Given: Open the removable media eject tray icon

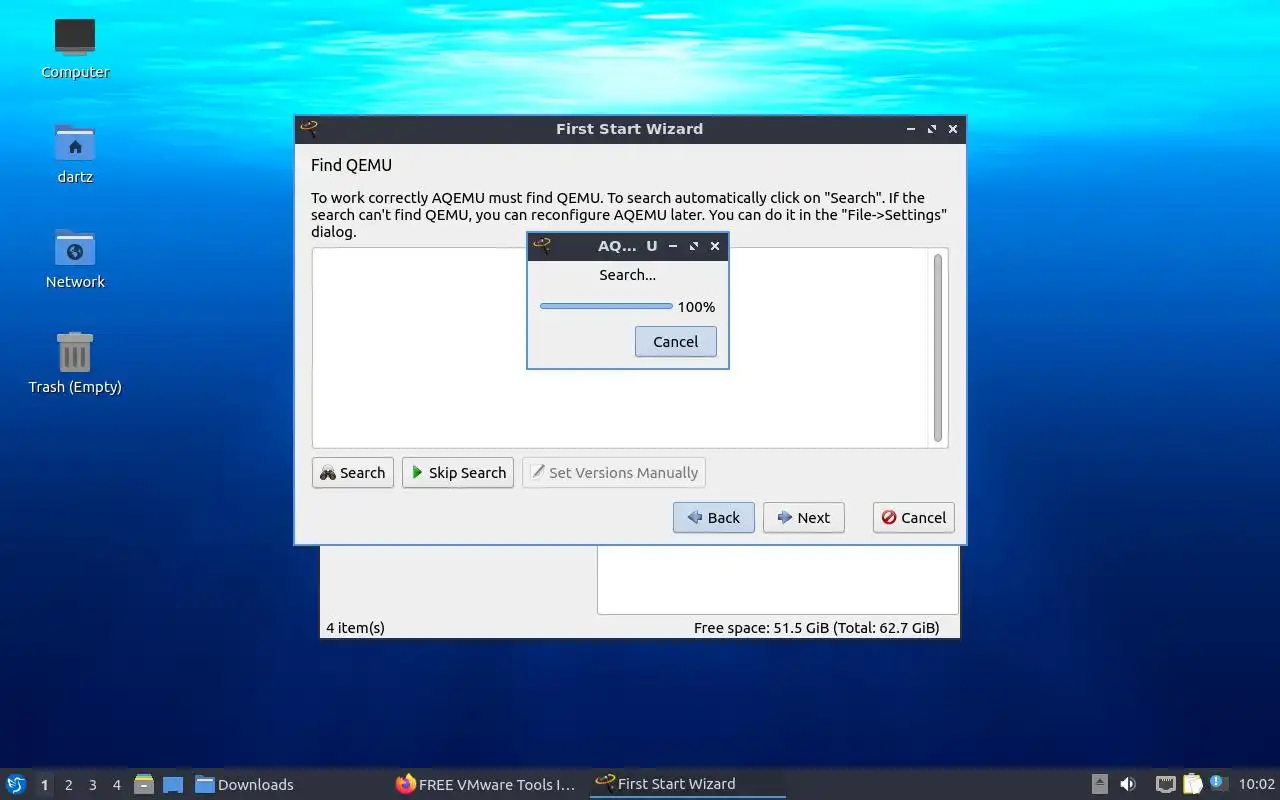Looking at the screenshot, I should tap(1099, 784).
